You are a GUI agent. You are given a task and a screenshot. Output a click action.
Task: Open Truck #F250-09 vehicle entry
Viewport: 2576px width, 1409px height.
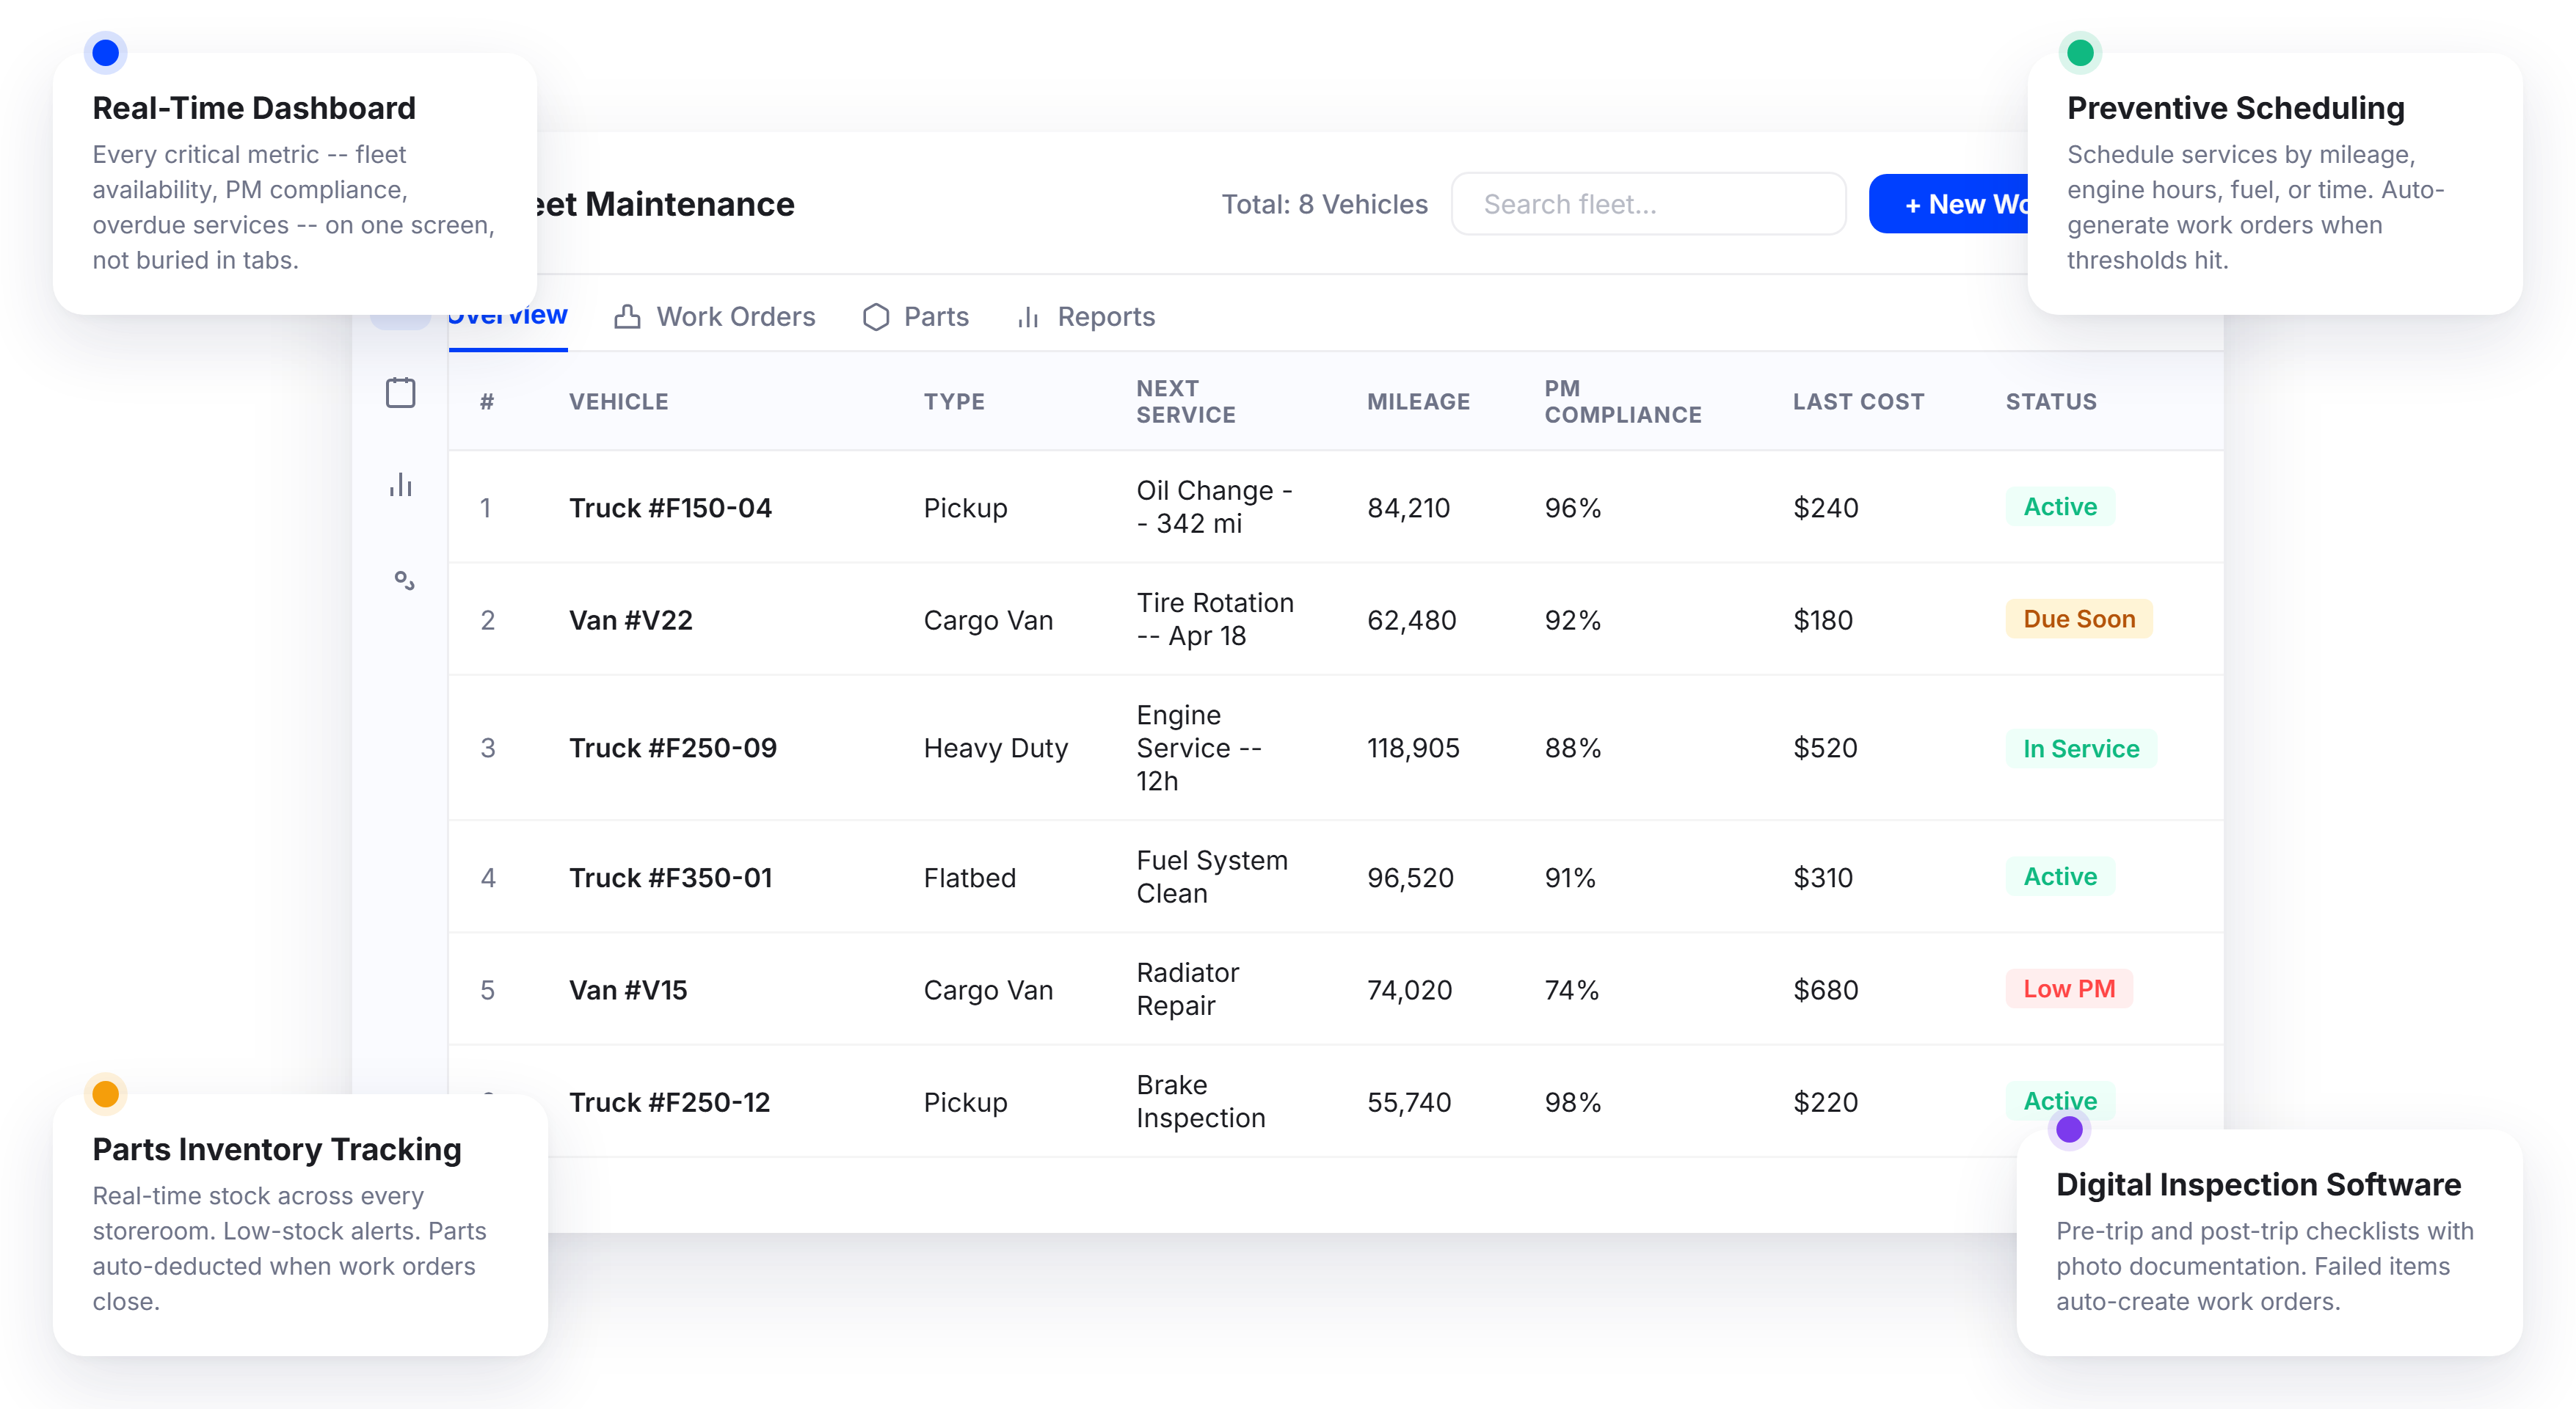(672, 748)
